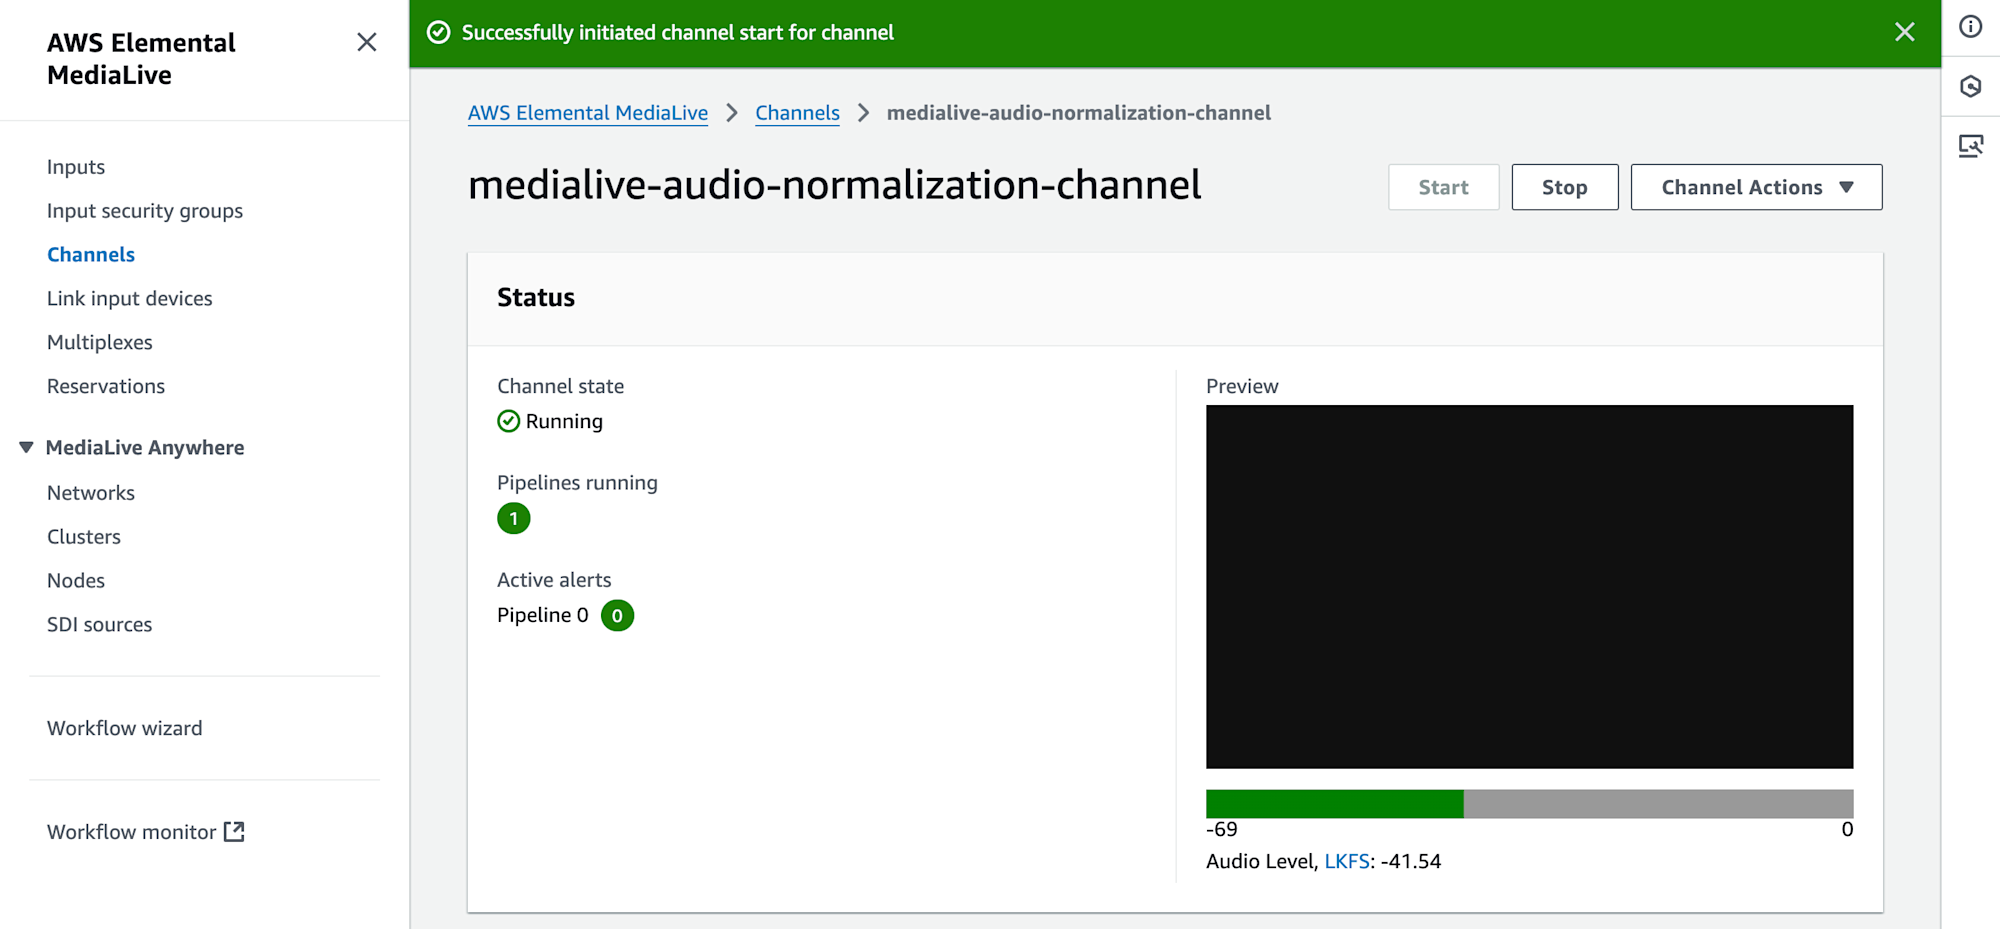
Task: Click the Pipelines running label
Action: (578, 483)
